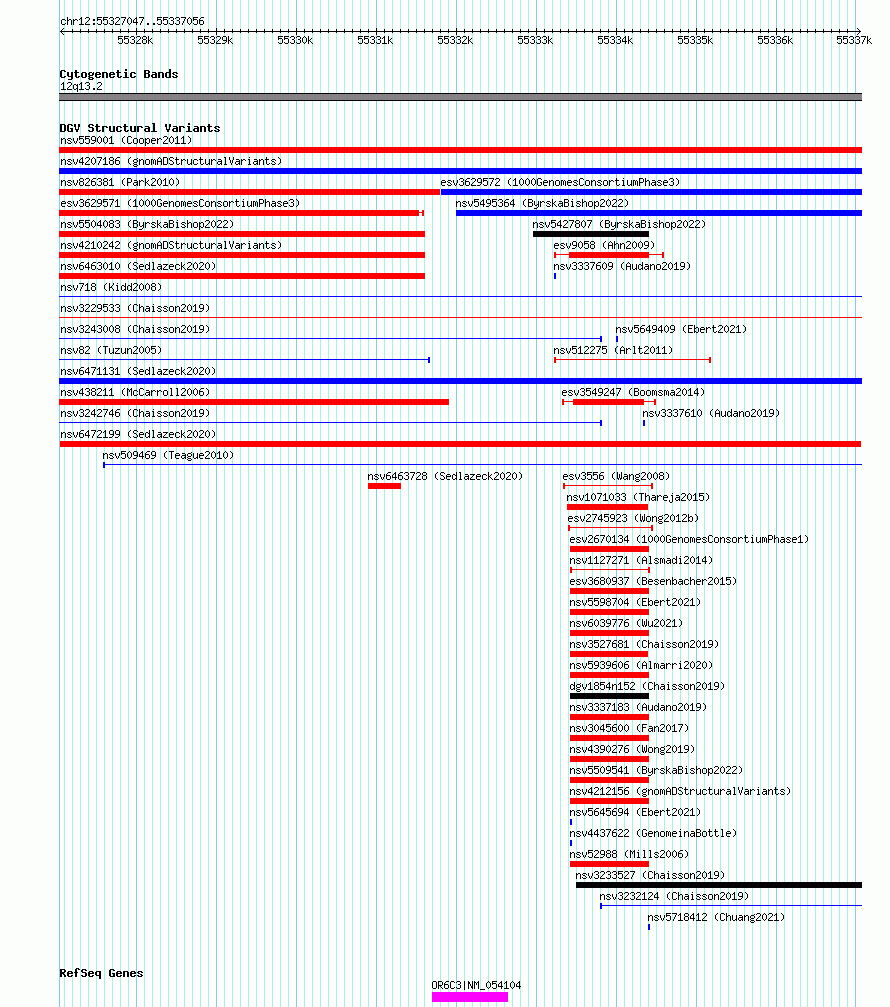Open nsv82 (Tuzun2005) variant
This screenshot has width=890, height=1007.
(111, 351)
